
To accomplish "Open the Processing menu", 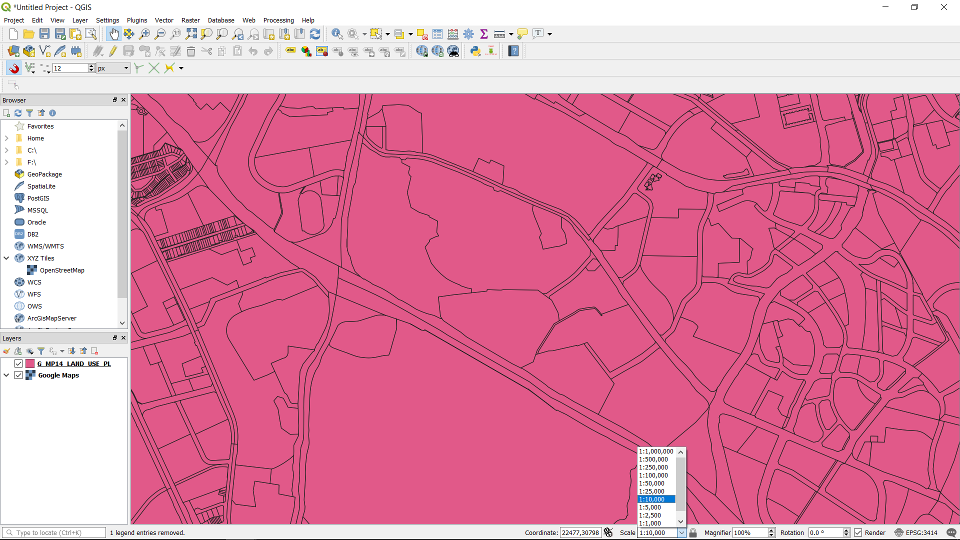I will [x=278, y=20].
